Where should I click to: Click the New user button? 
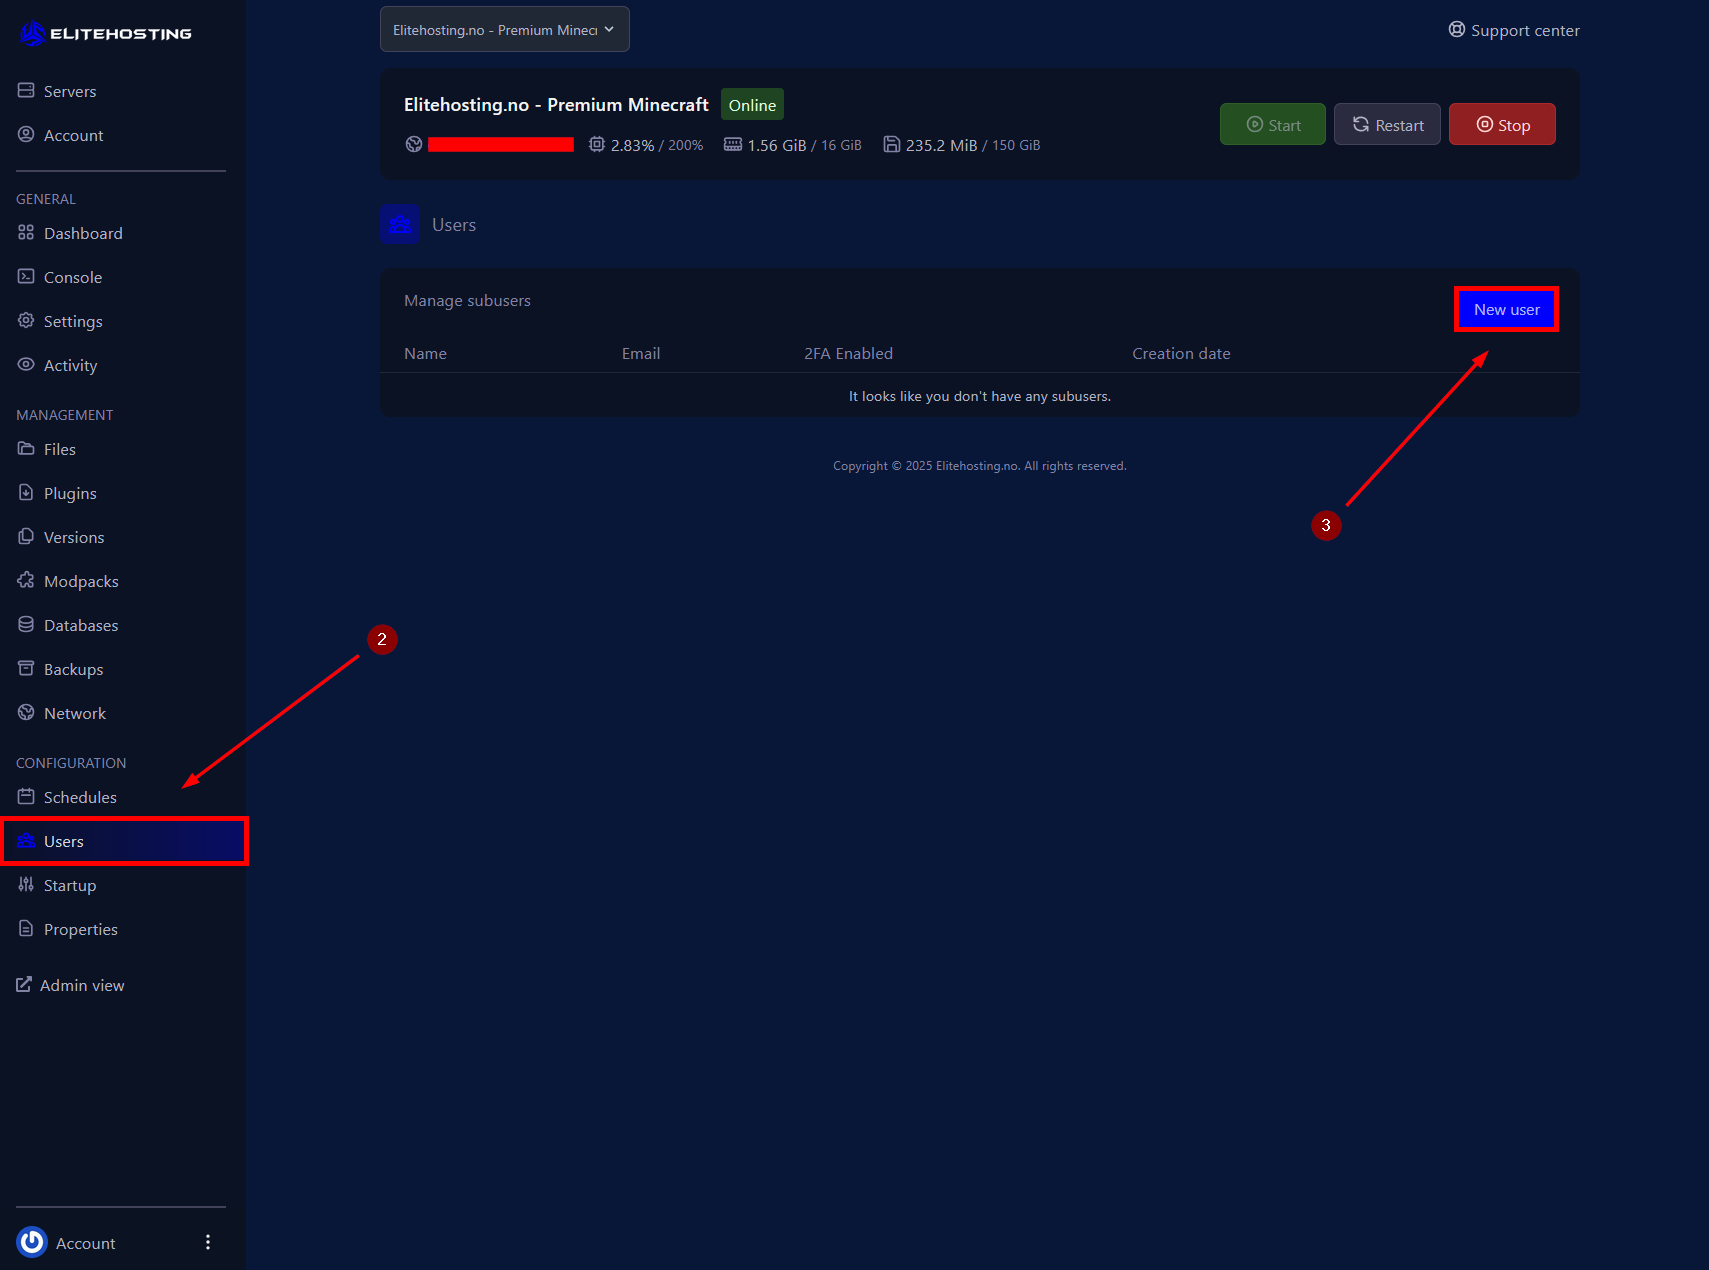click(x=1506, y=309)
